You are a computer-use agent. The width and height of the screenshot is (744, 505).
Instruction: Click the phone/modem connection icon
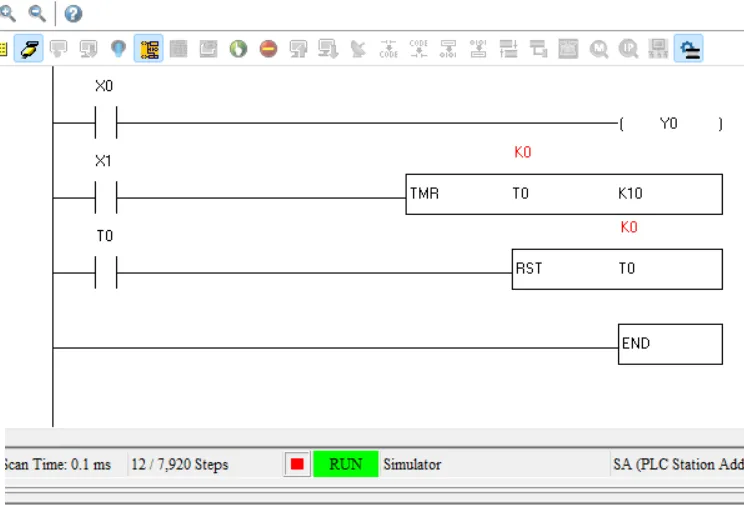click(568, 48)
